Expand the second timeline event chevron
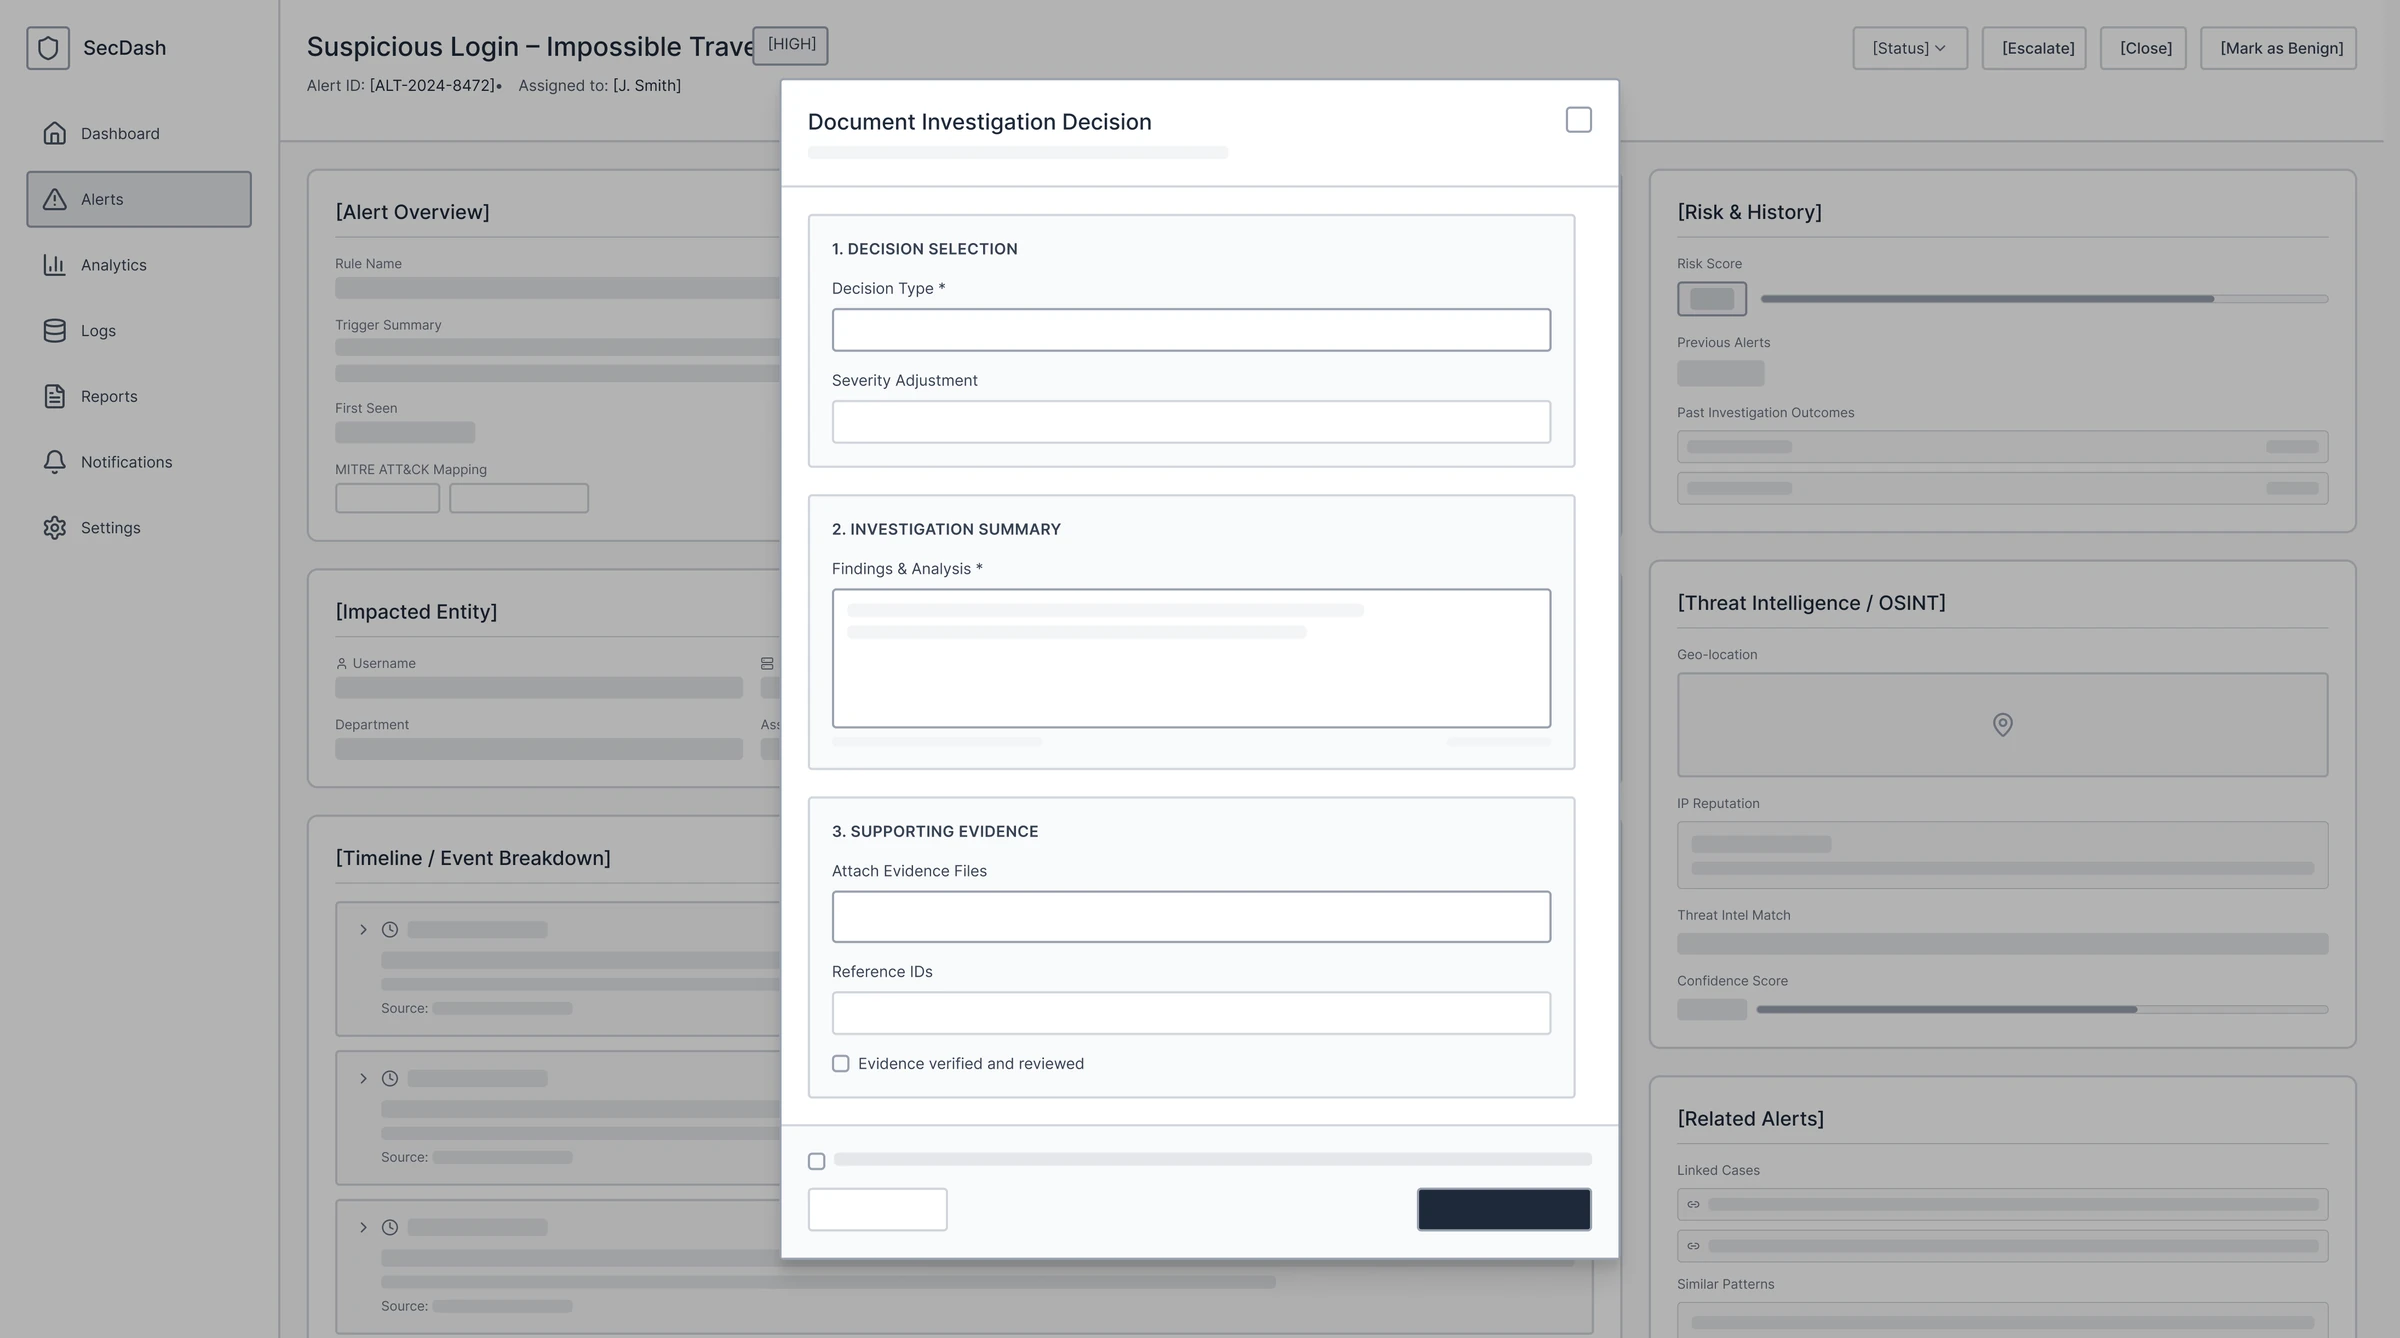The width and height of the screenshot is (2400, 1338). tap(363, 1078)
